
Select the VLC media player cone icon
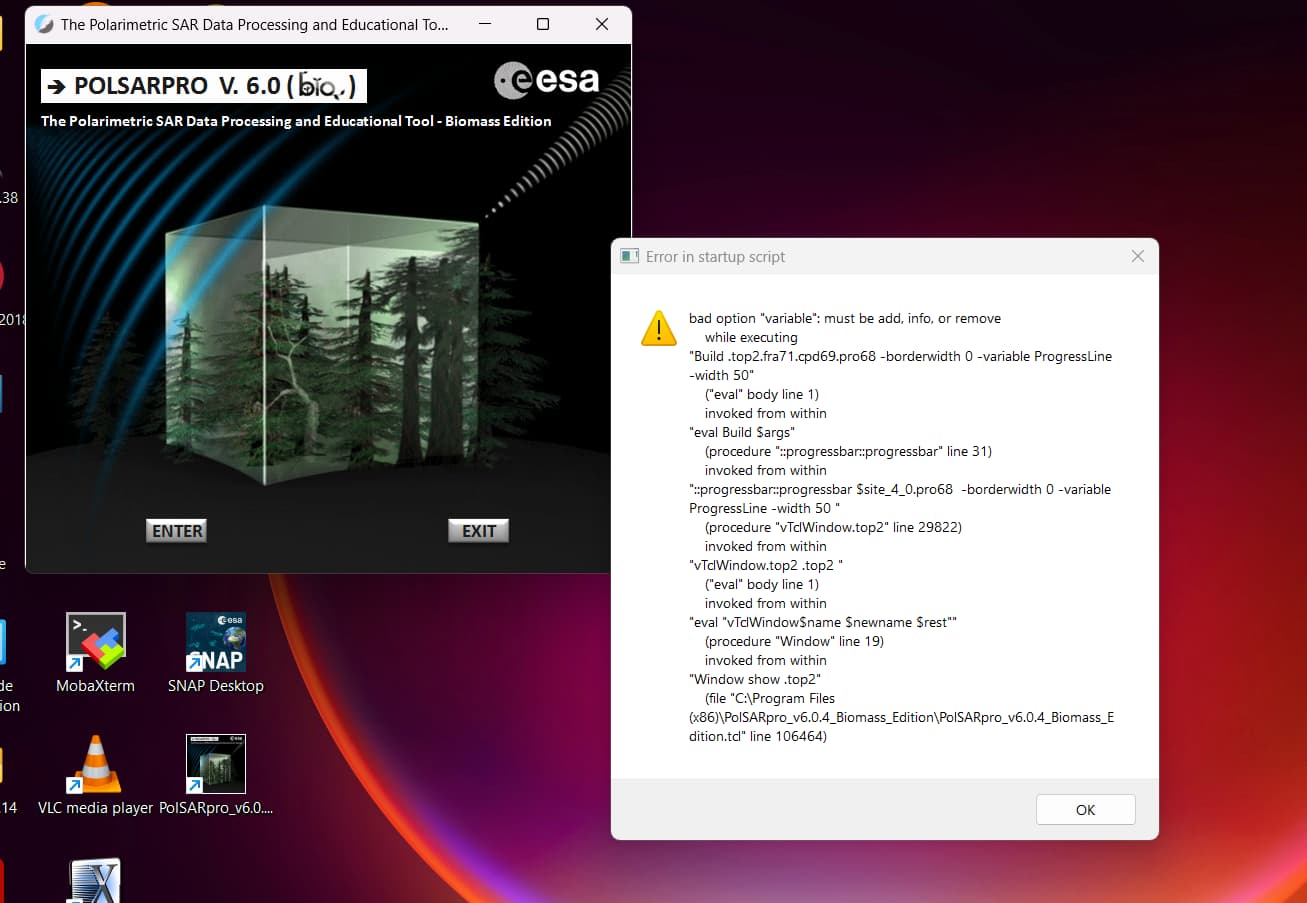pyautogui.click(x=95, y=765)
